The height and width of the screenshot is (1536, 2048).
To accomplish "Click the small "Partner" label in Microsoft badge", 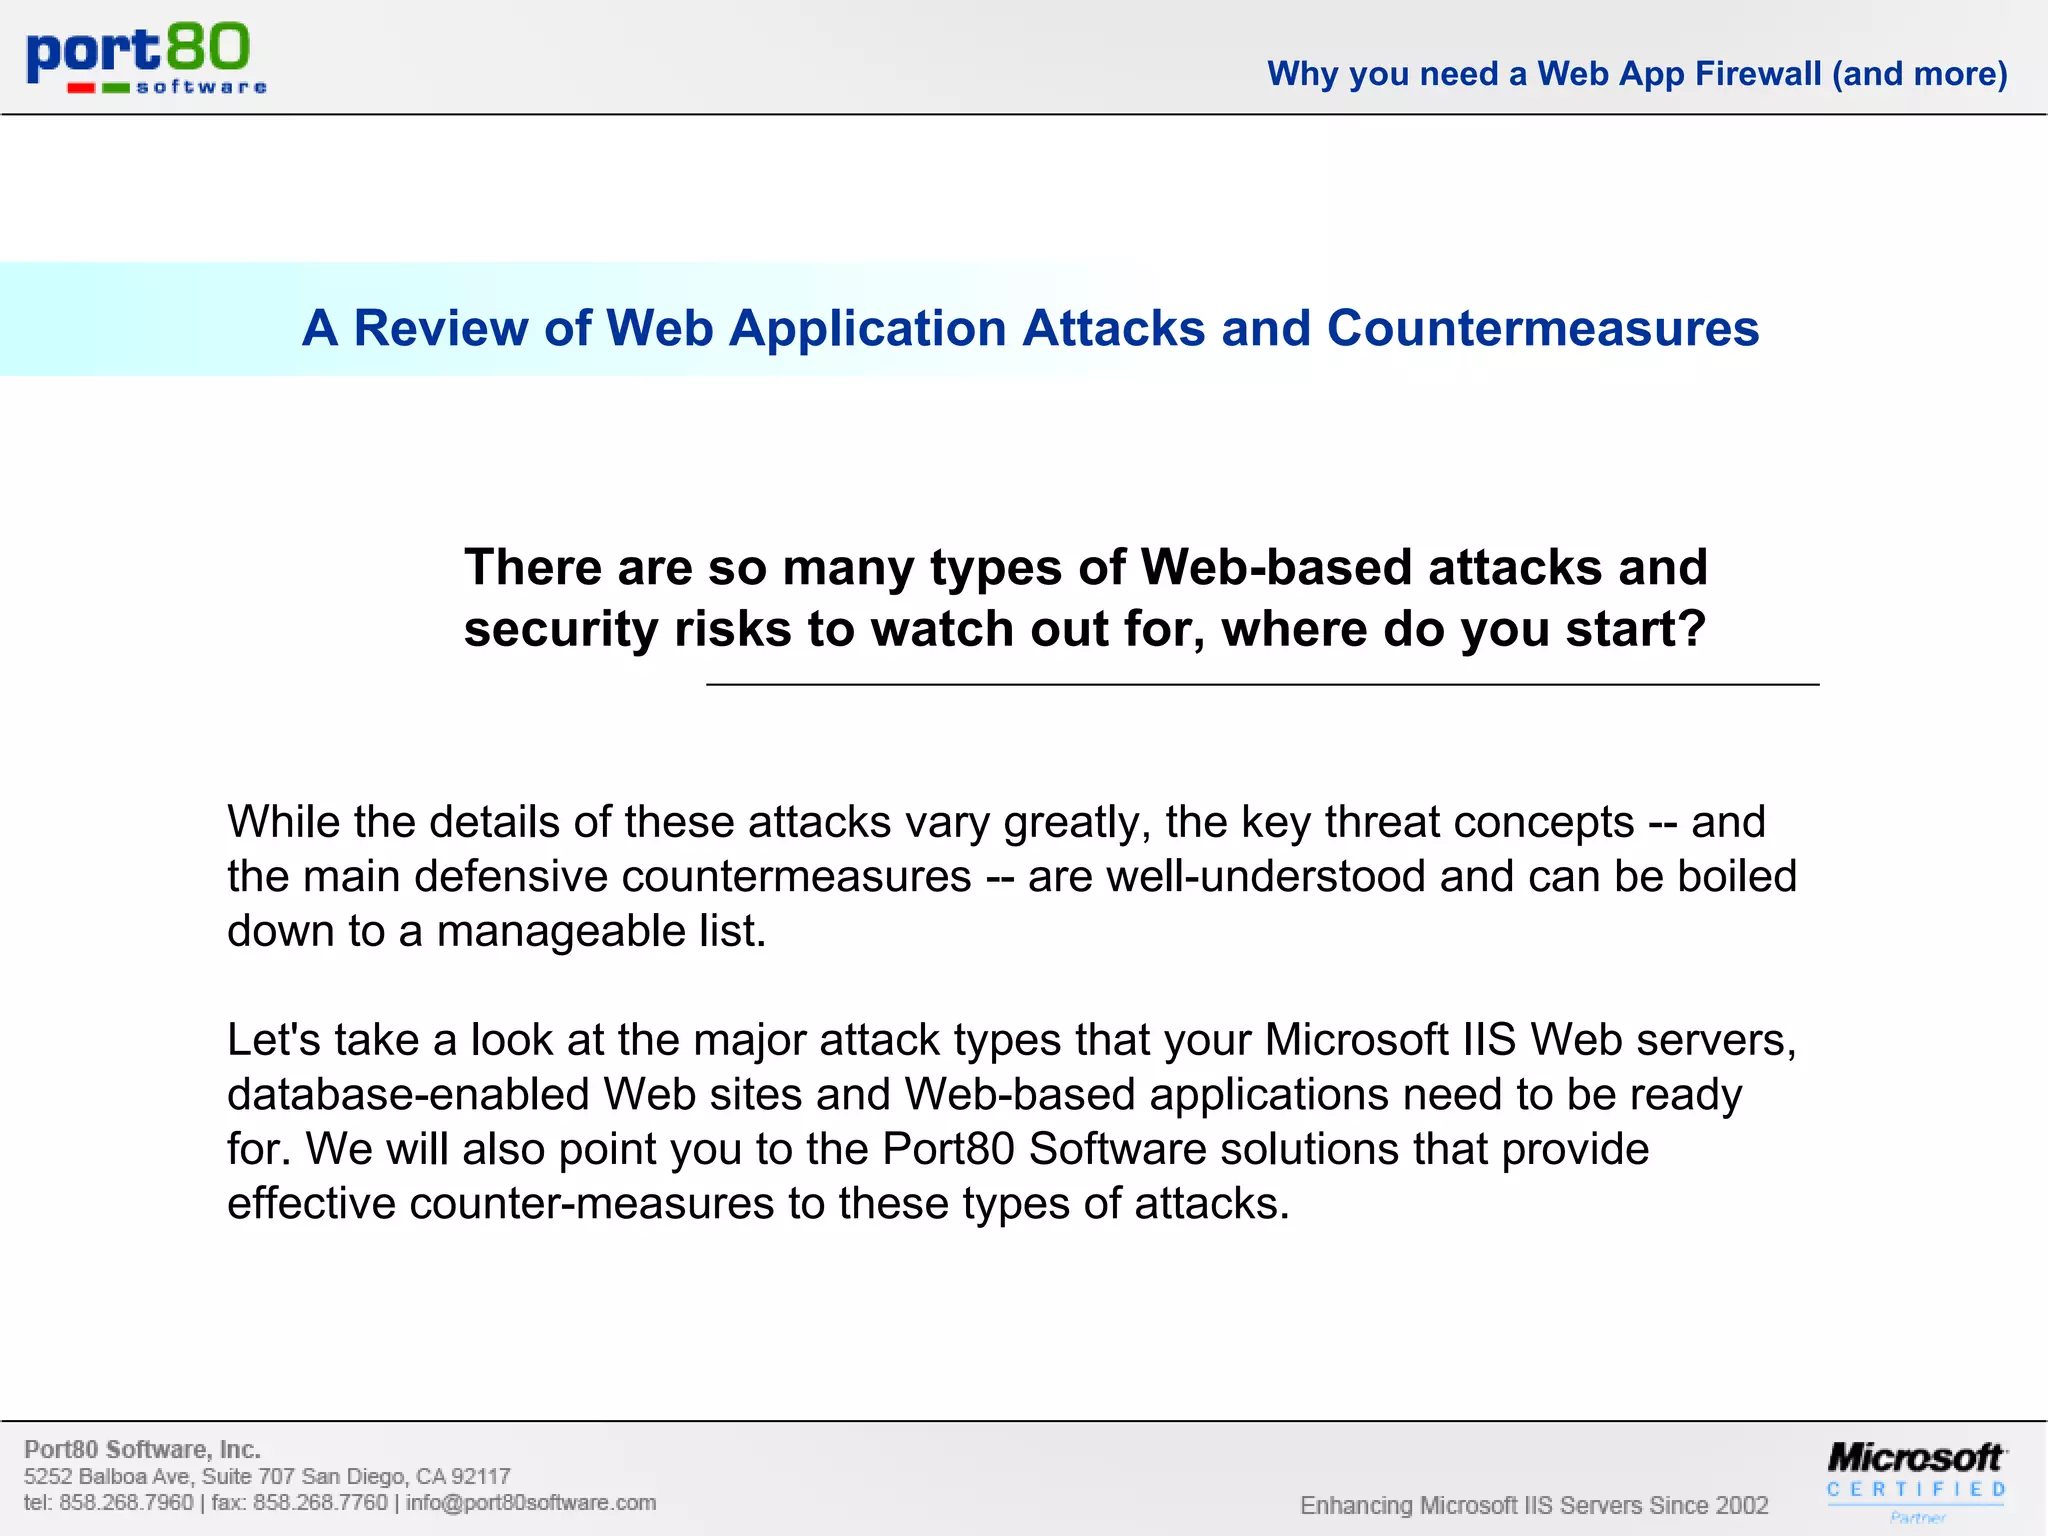I will [x=1917, y=1518].
